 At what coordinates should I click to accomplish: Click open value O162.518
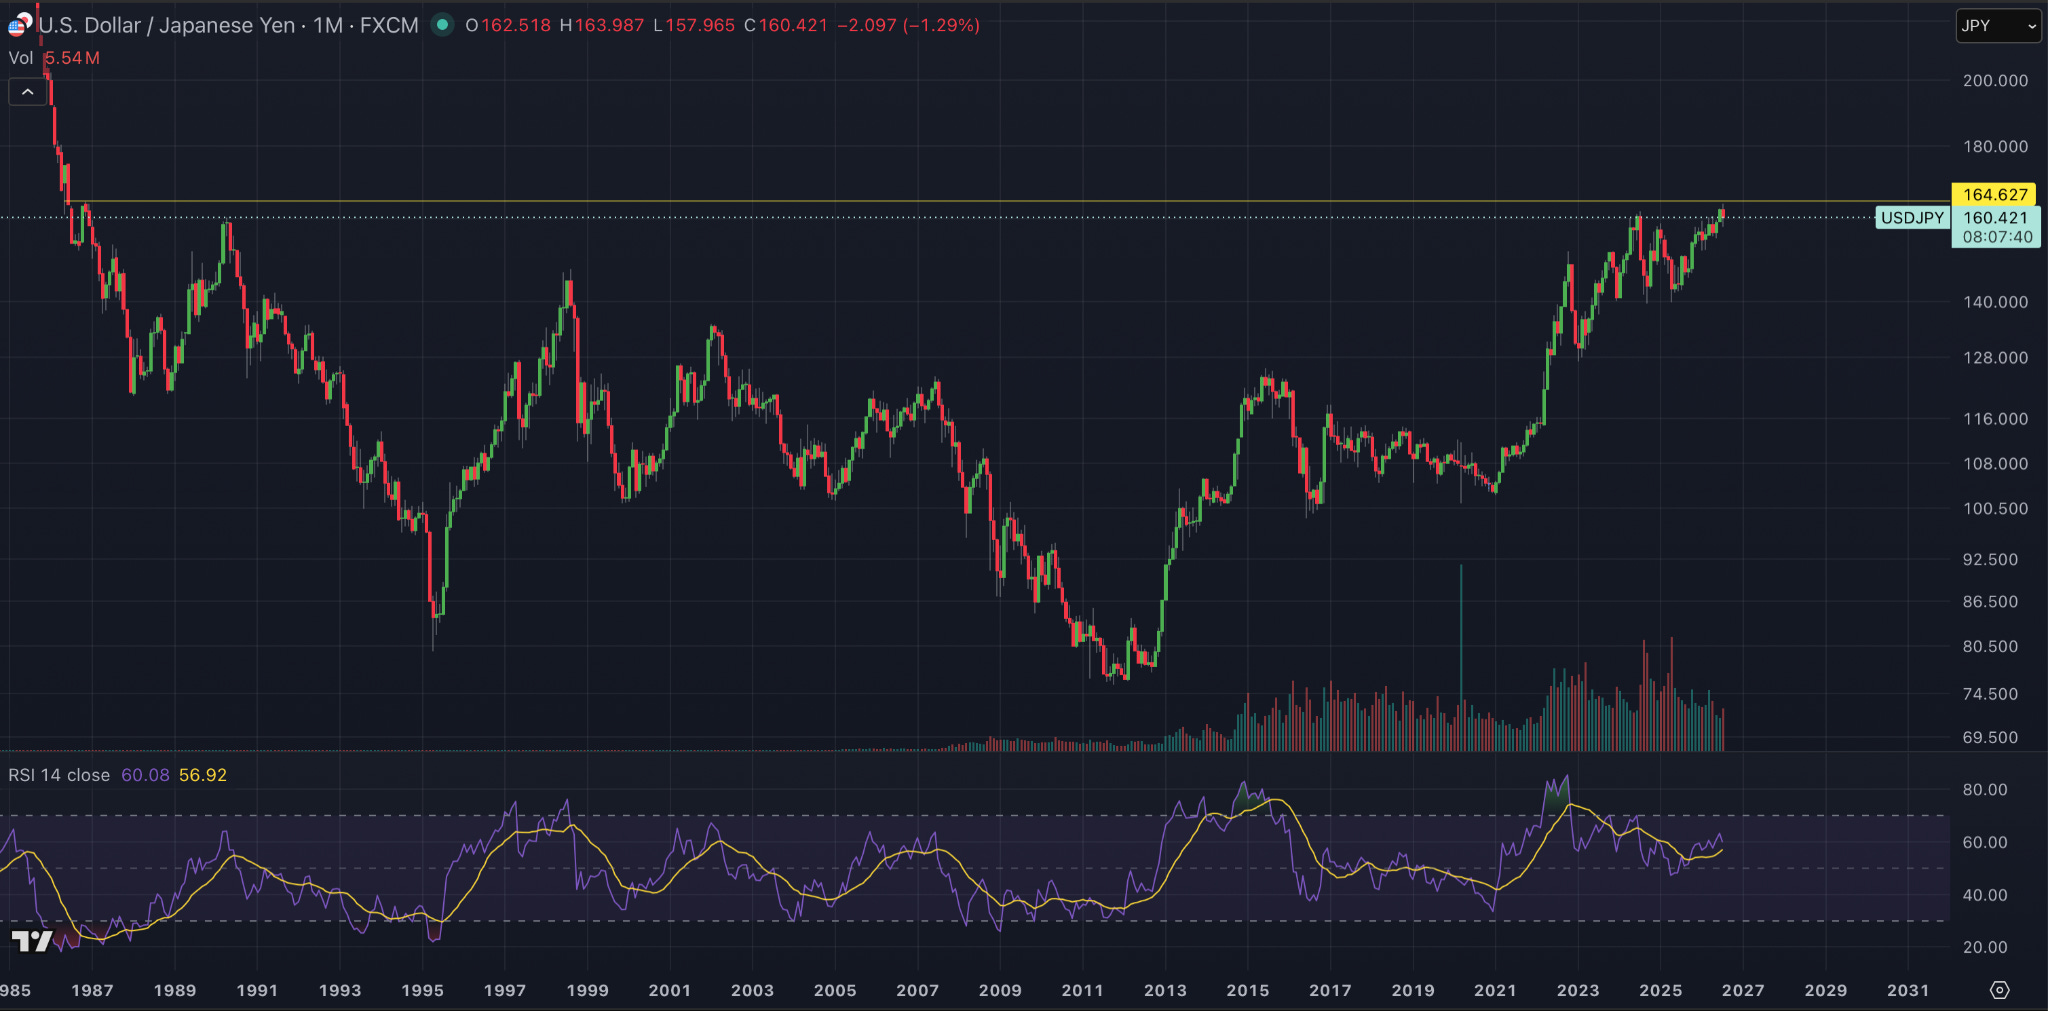[x=508, y=25]
